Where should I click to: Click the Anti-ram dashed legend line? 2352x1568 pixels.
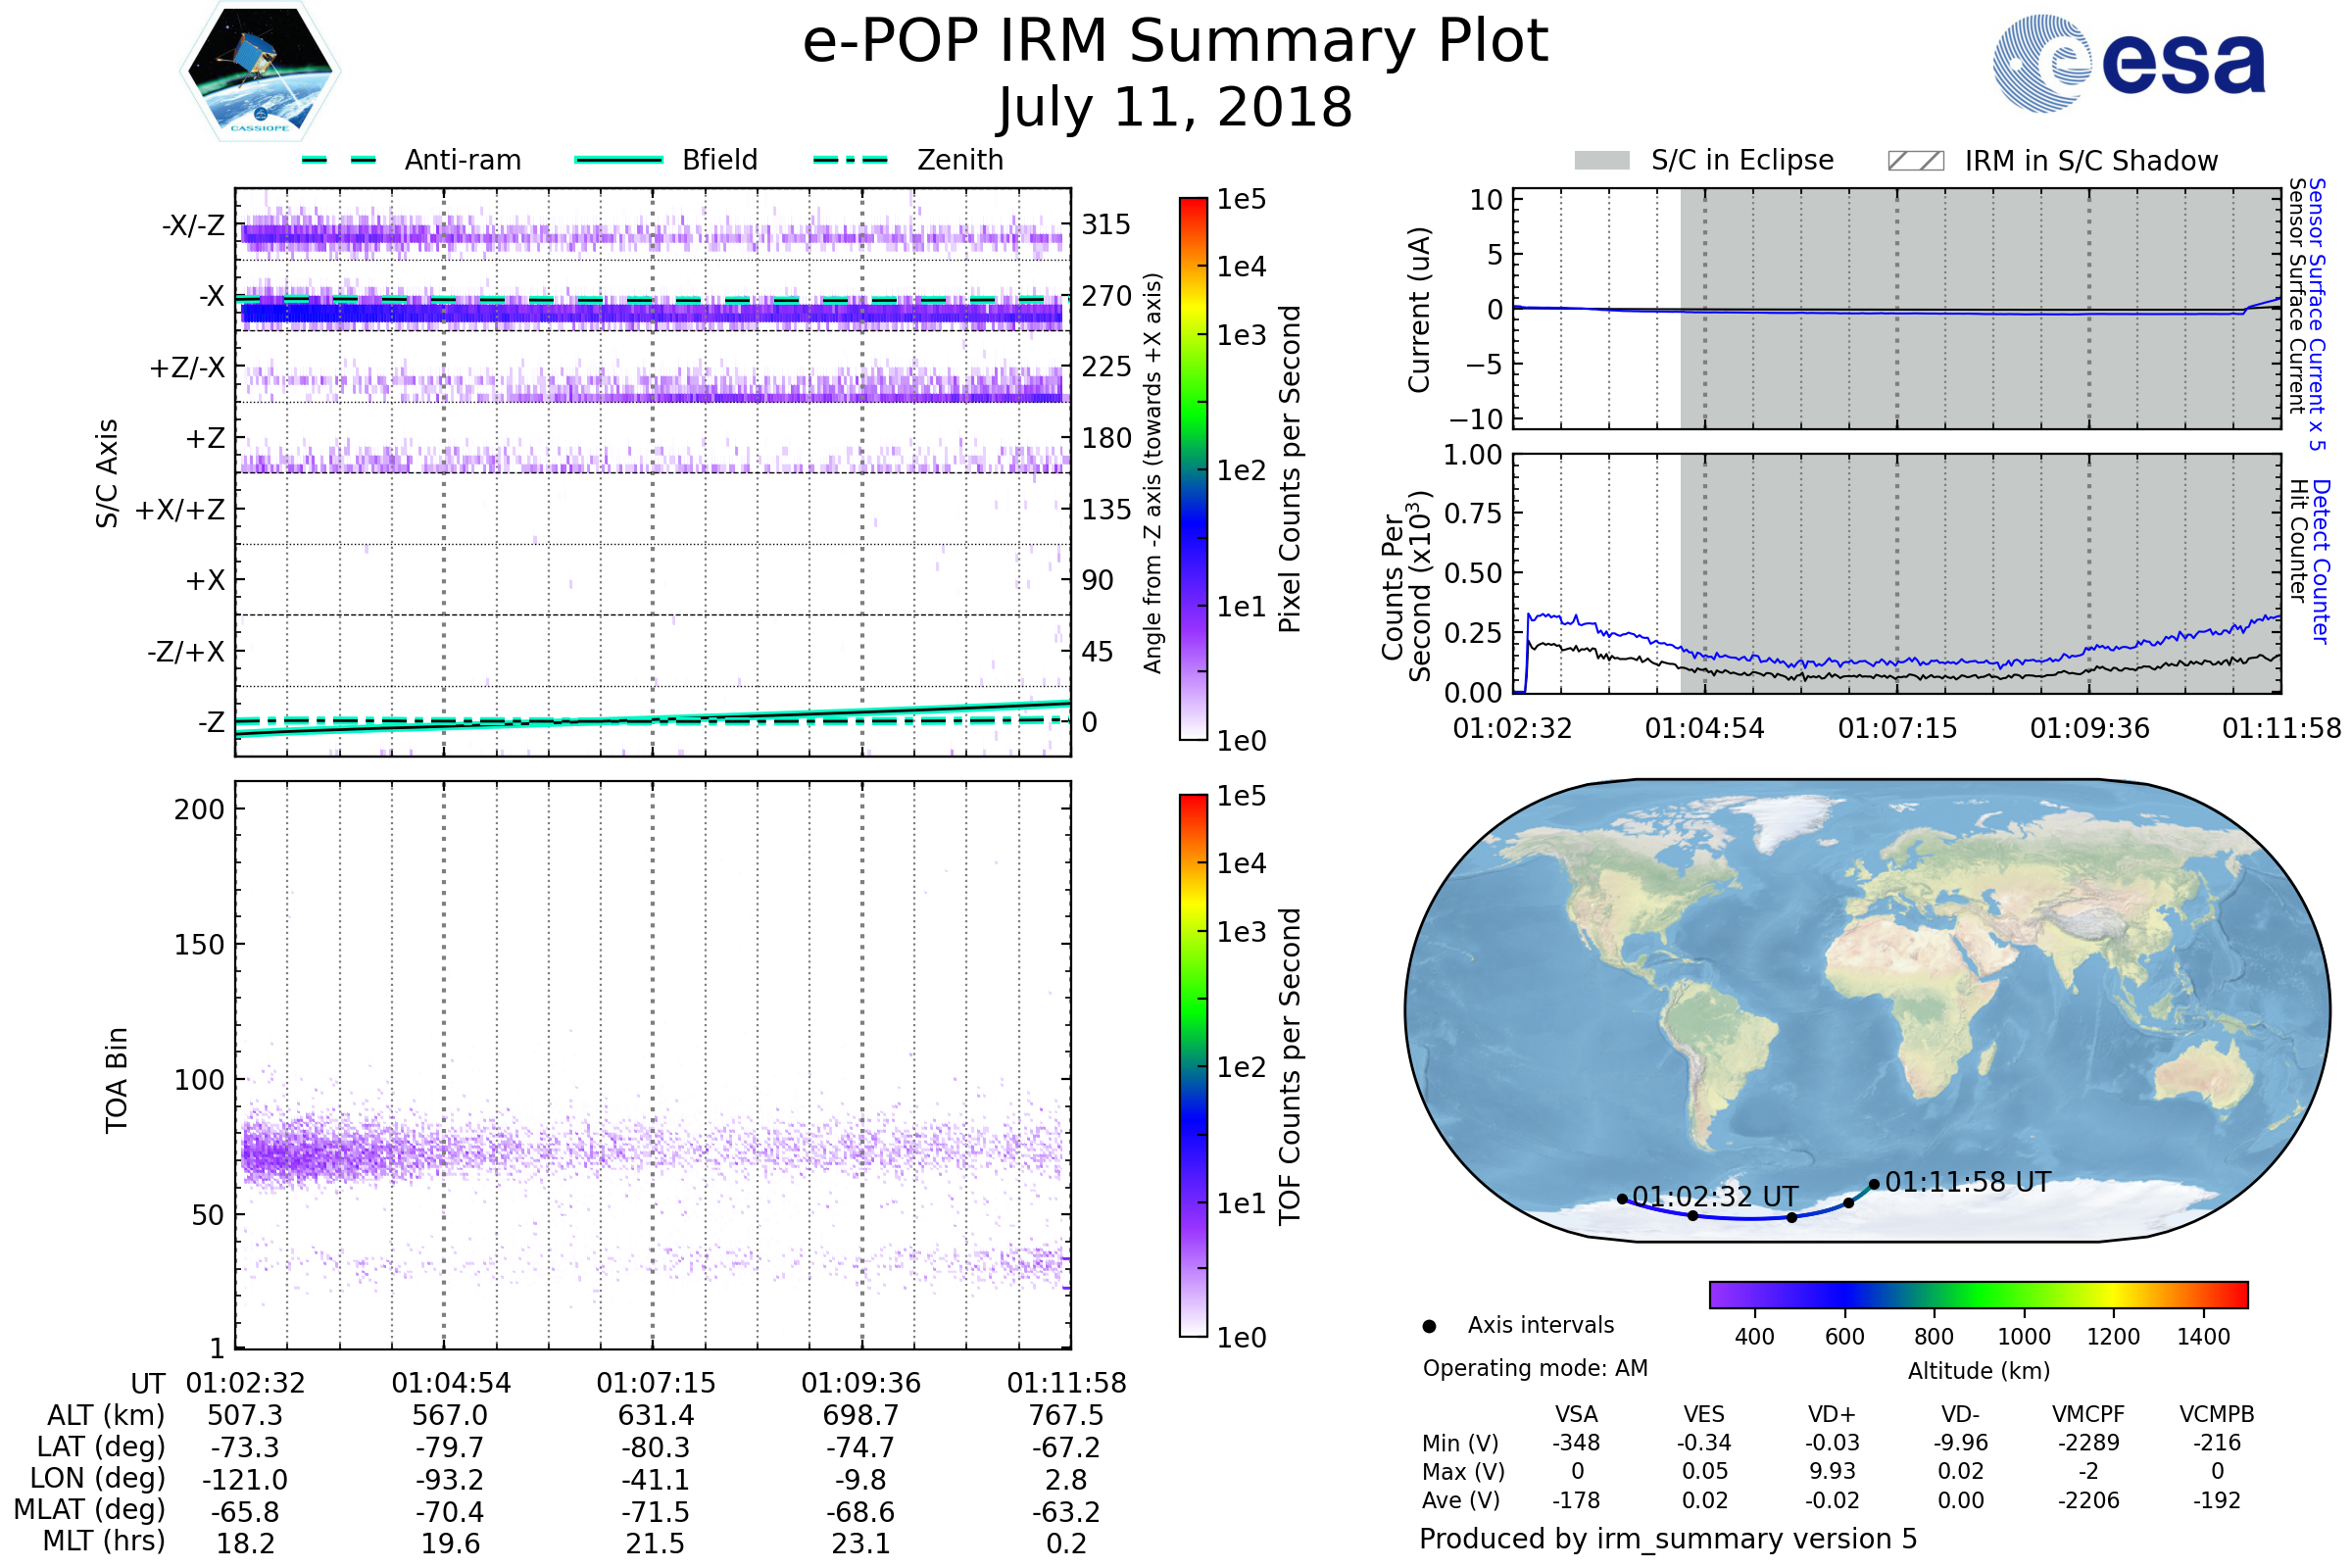click(x=339, y=160)
